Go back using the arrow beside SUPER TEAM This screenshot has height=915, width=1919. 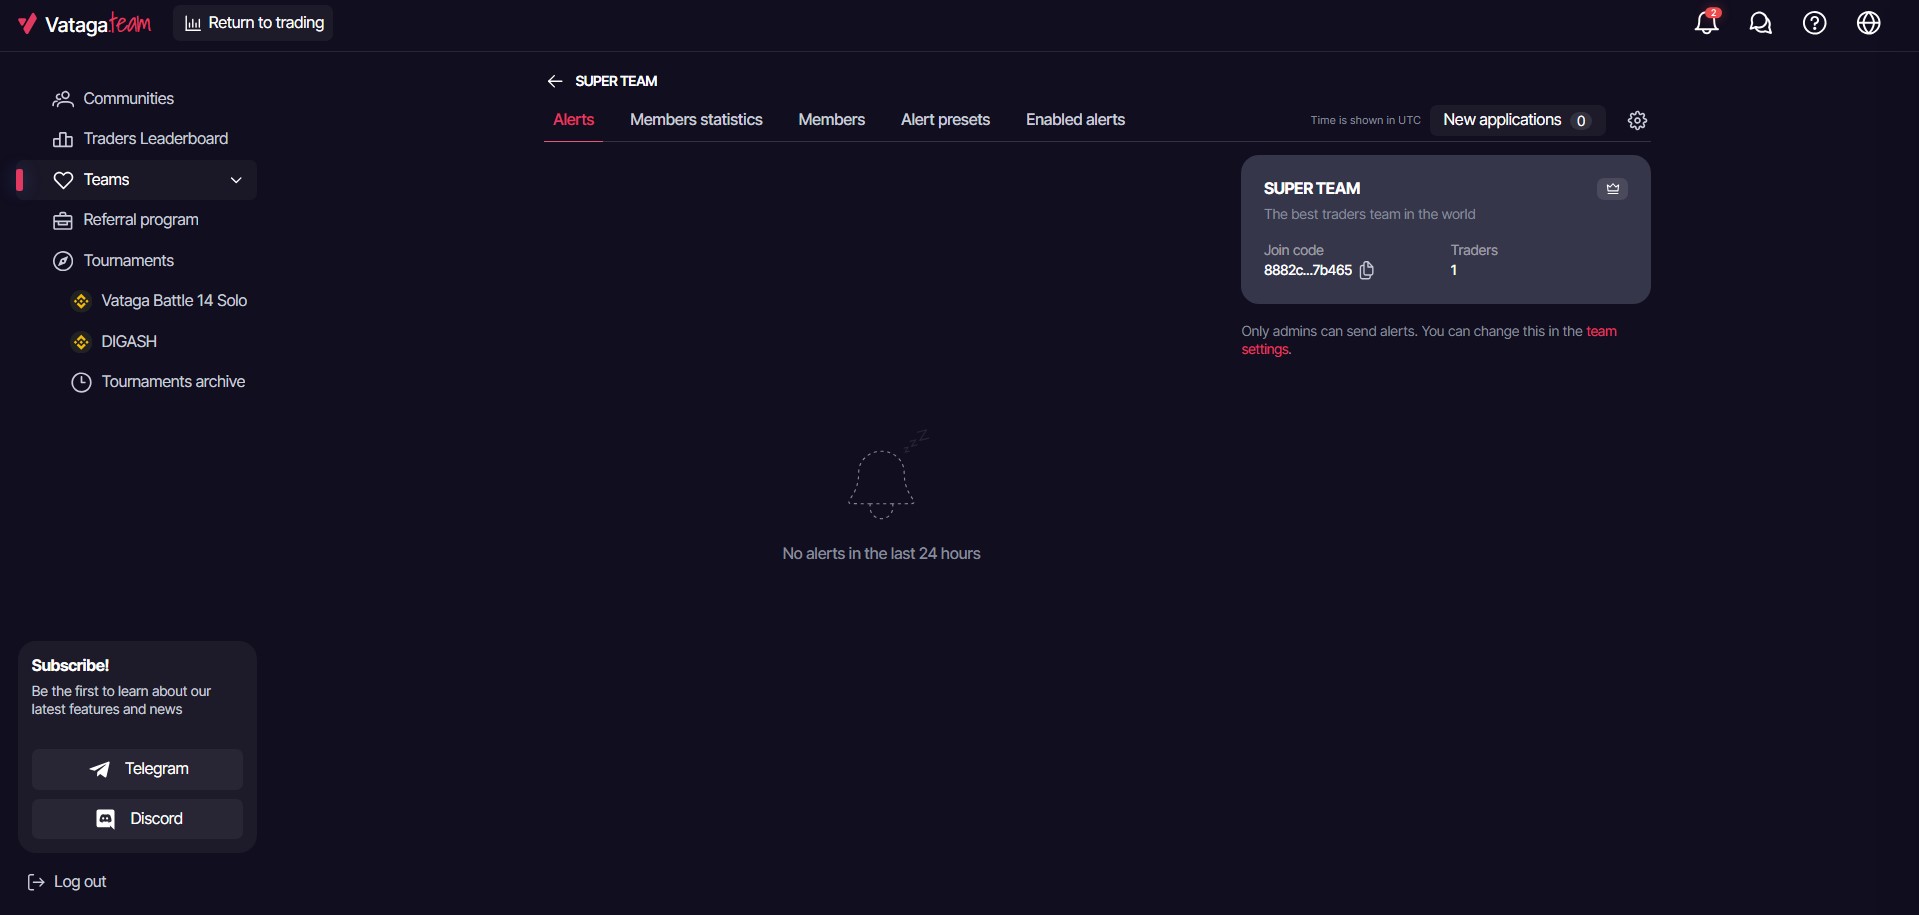click(x=555, y=81)
